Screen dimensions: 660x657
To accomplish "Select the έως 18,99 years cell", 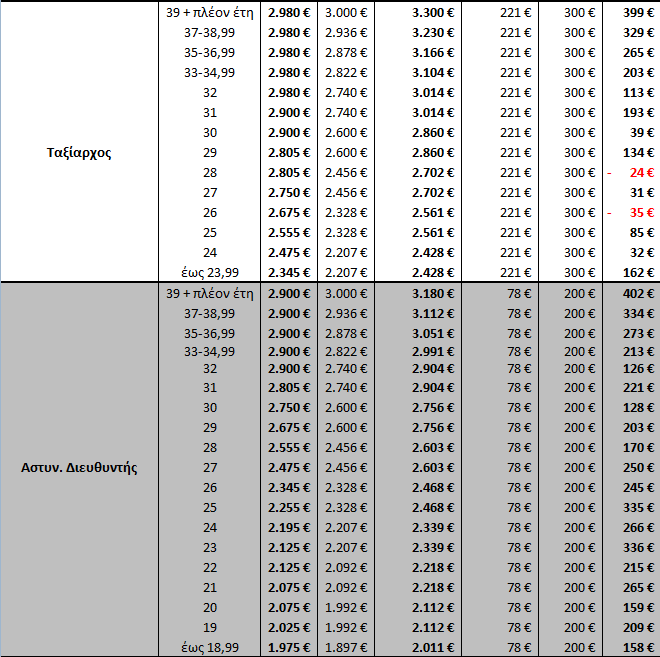I will click(209, 648).
